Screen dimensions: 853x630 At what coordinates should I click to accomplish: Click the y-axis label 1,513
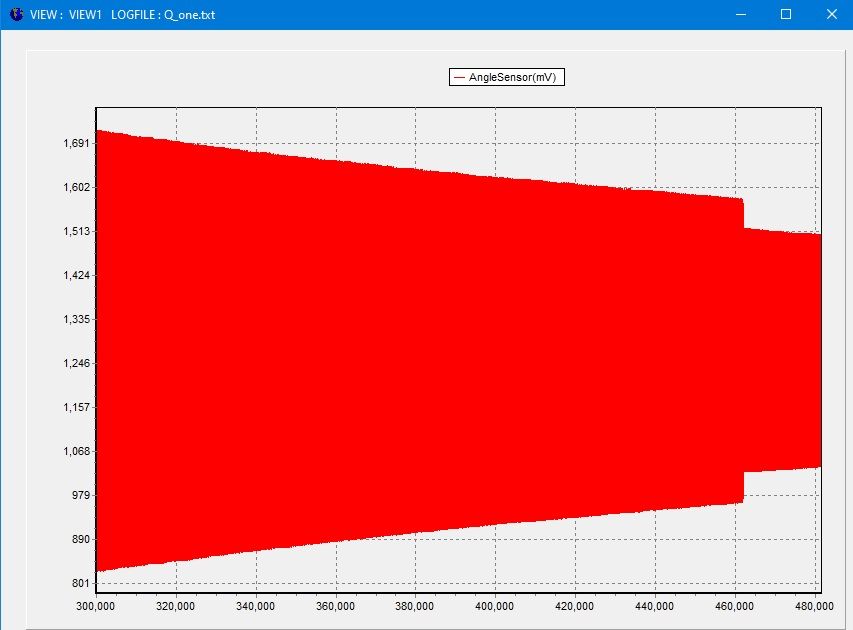point(77,231)
